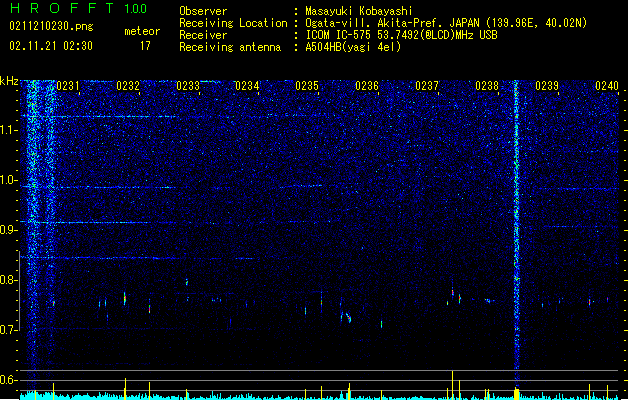
Task: Click the 0.8 frequency axis label
Action: [9, 280]
